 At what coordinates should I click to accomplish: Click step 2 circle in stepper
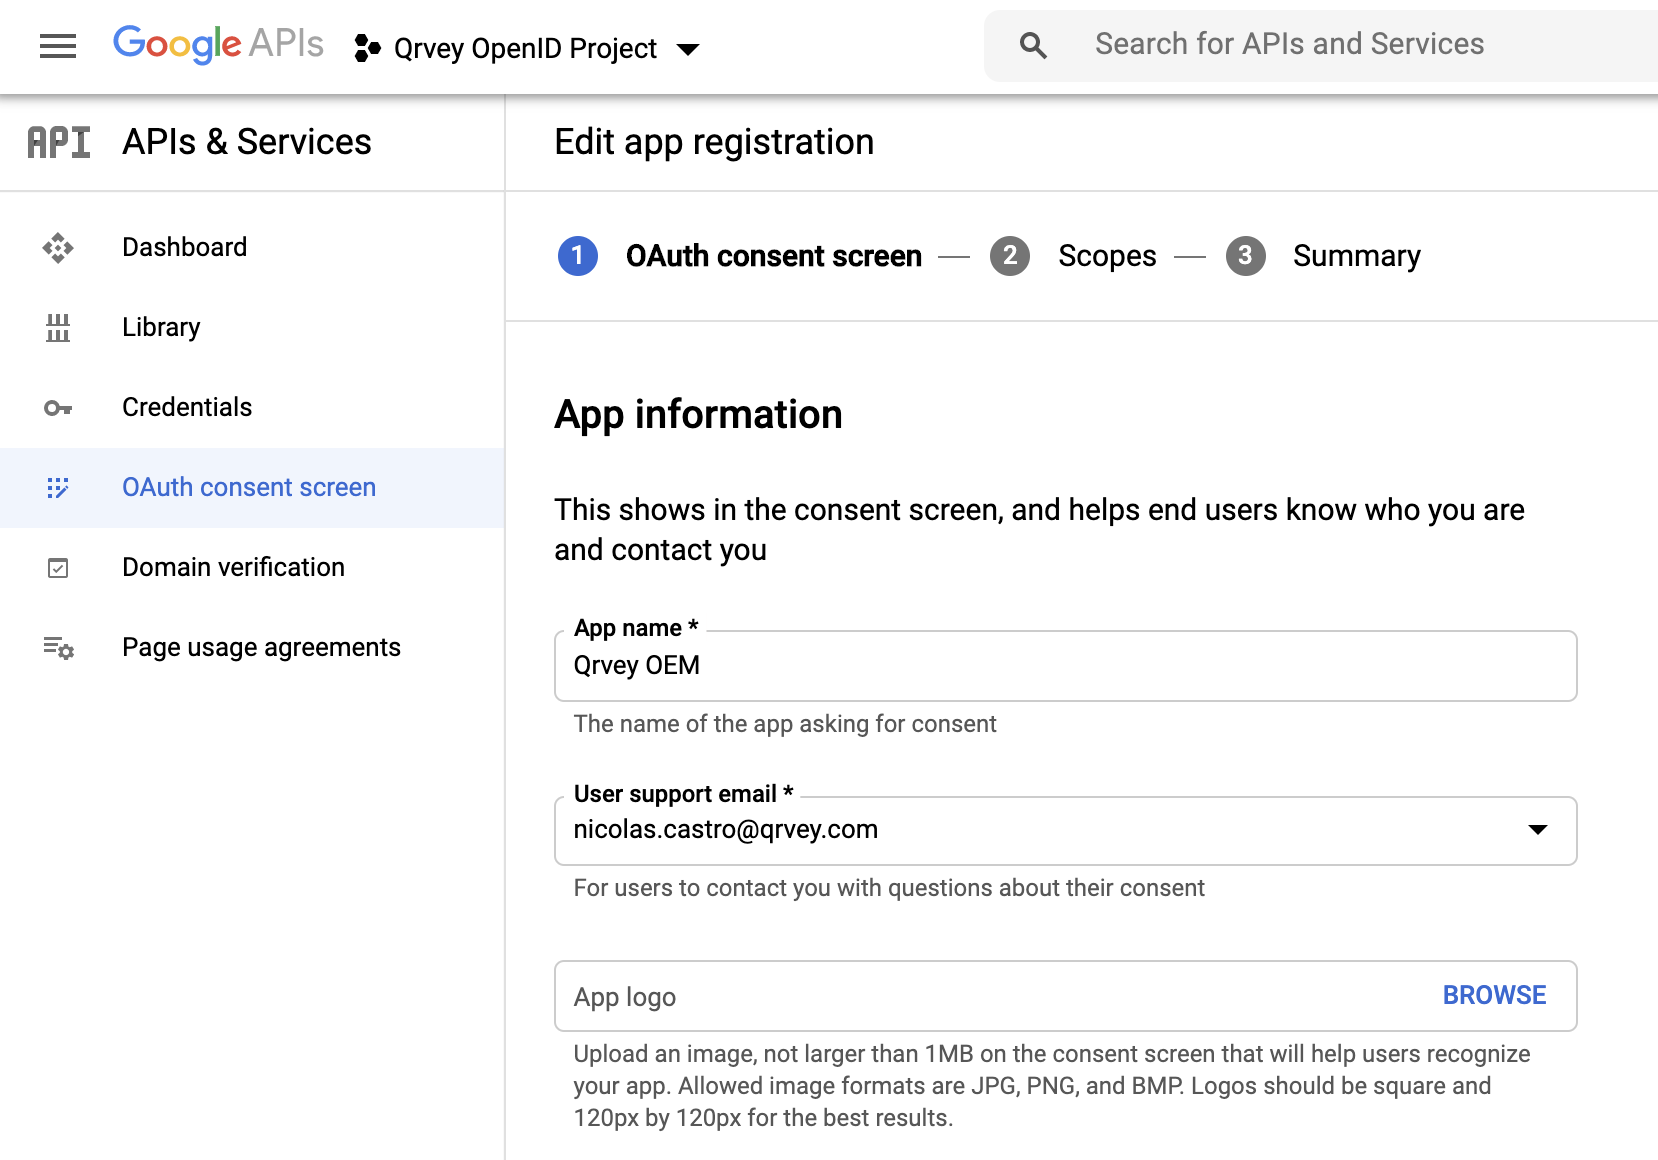tap(1010, 256)
